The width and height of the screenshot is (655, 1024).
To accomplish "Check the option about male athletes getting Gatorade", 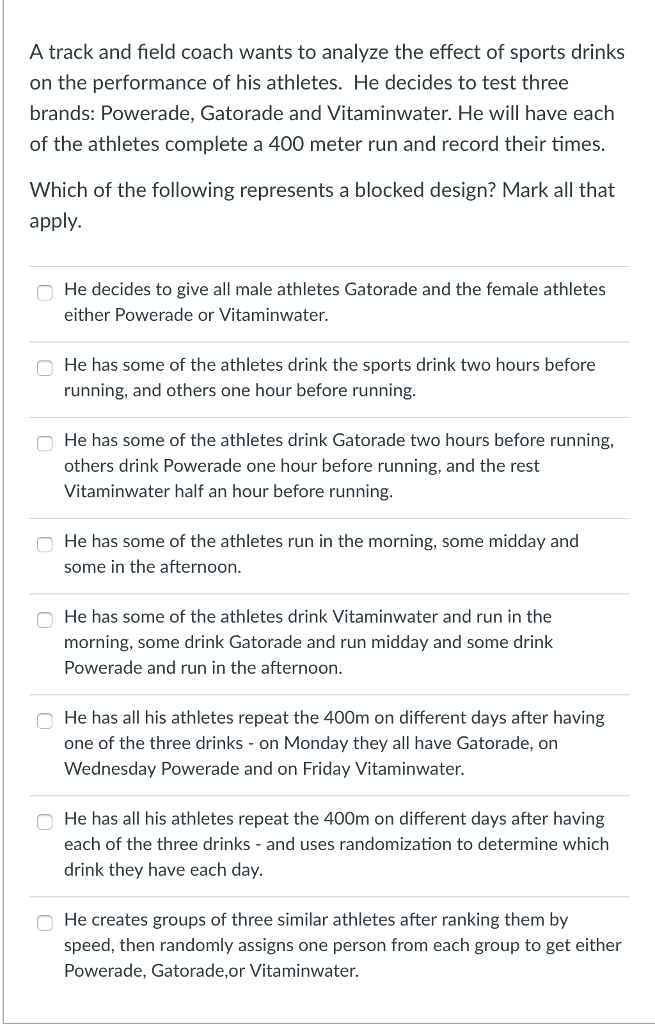I will click(x=44, y=291).
